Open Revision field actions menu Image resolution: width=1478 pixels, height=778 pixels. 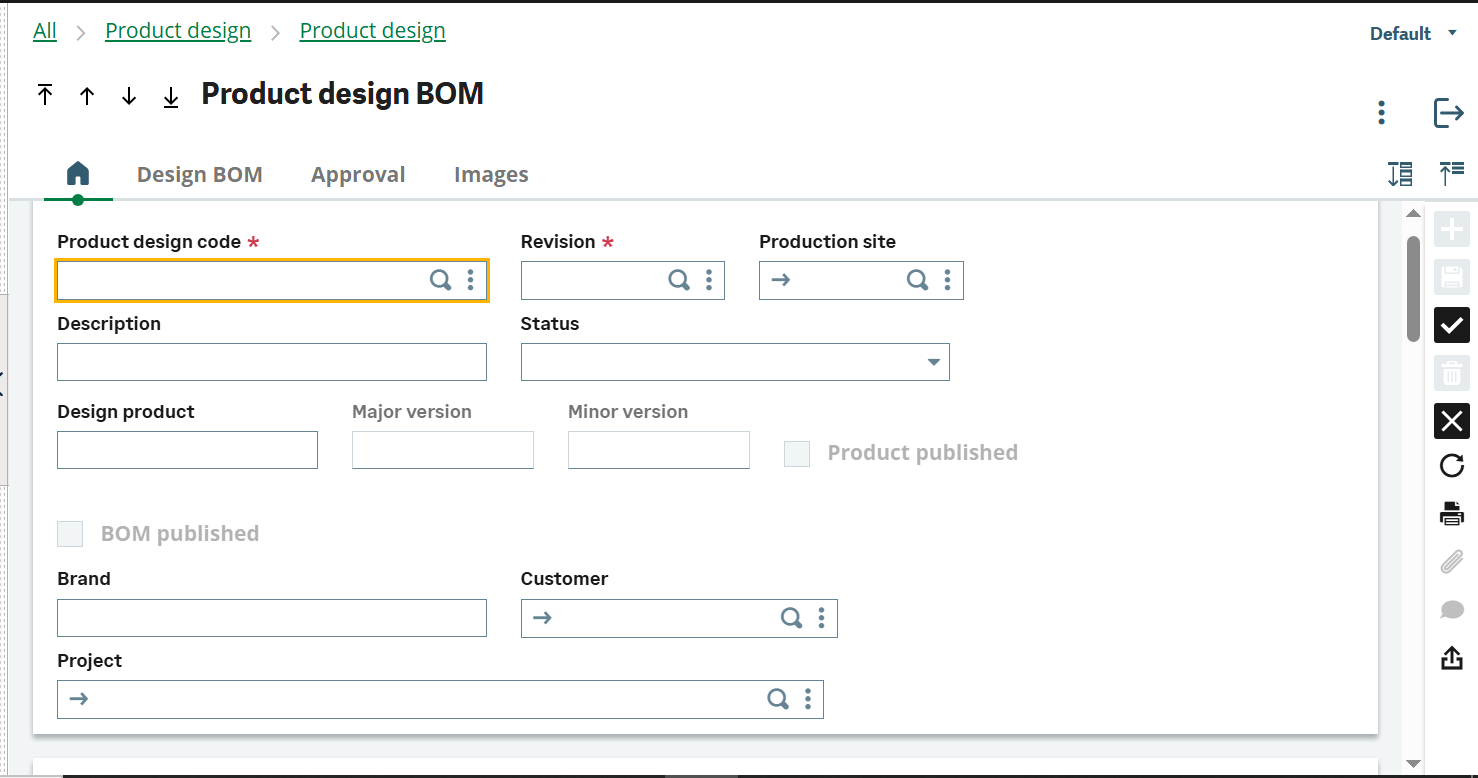(709, 280)
